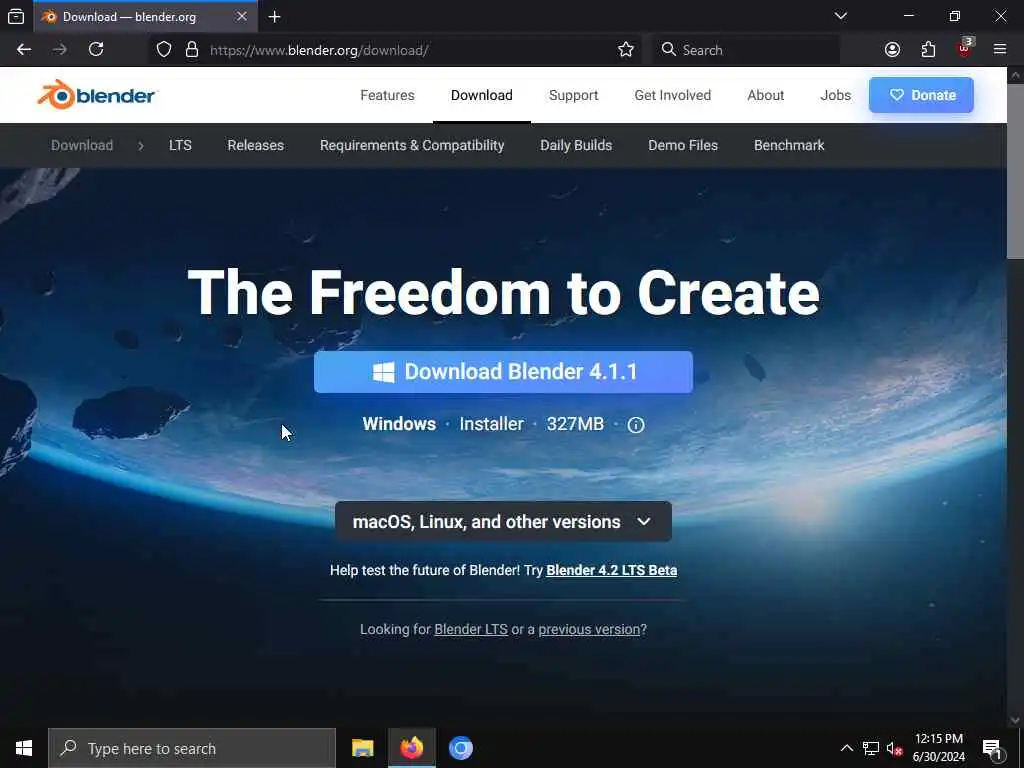Open the Releases submenu link
Viewport: 1024px width, 768px height.
click(x=255, y=145)
